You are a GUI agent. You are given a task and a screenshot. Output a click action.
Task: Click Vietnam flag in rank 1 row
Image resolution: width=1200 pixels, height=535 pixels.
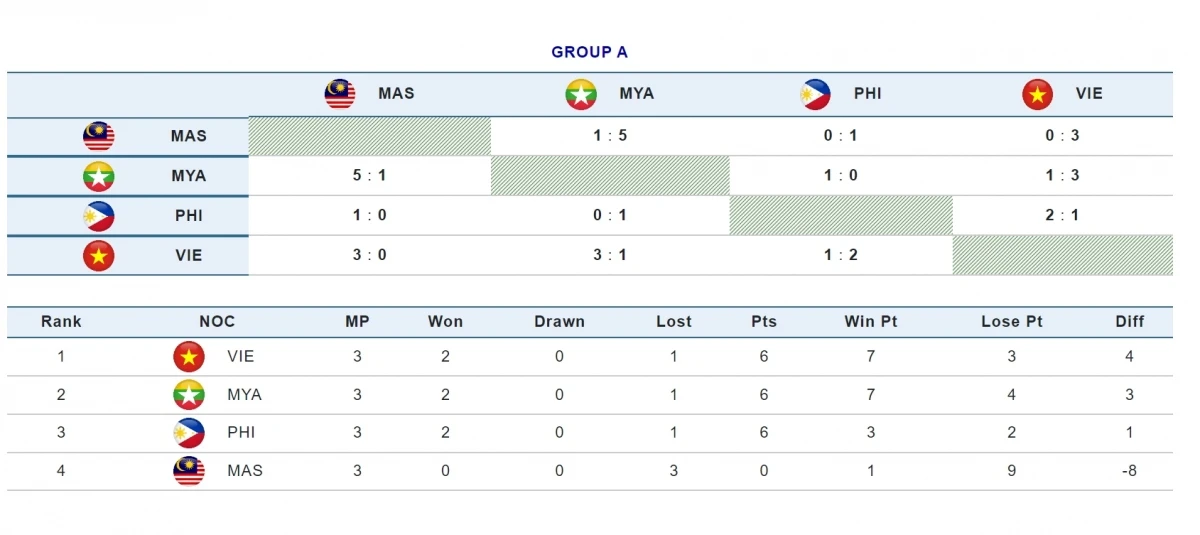189,356
